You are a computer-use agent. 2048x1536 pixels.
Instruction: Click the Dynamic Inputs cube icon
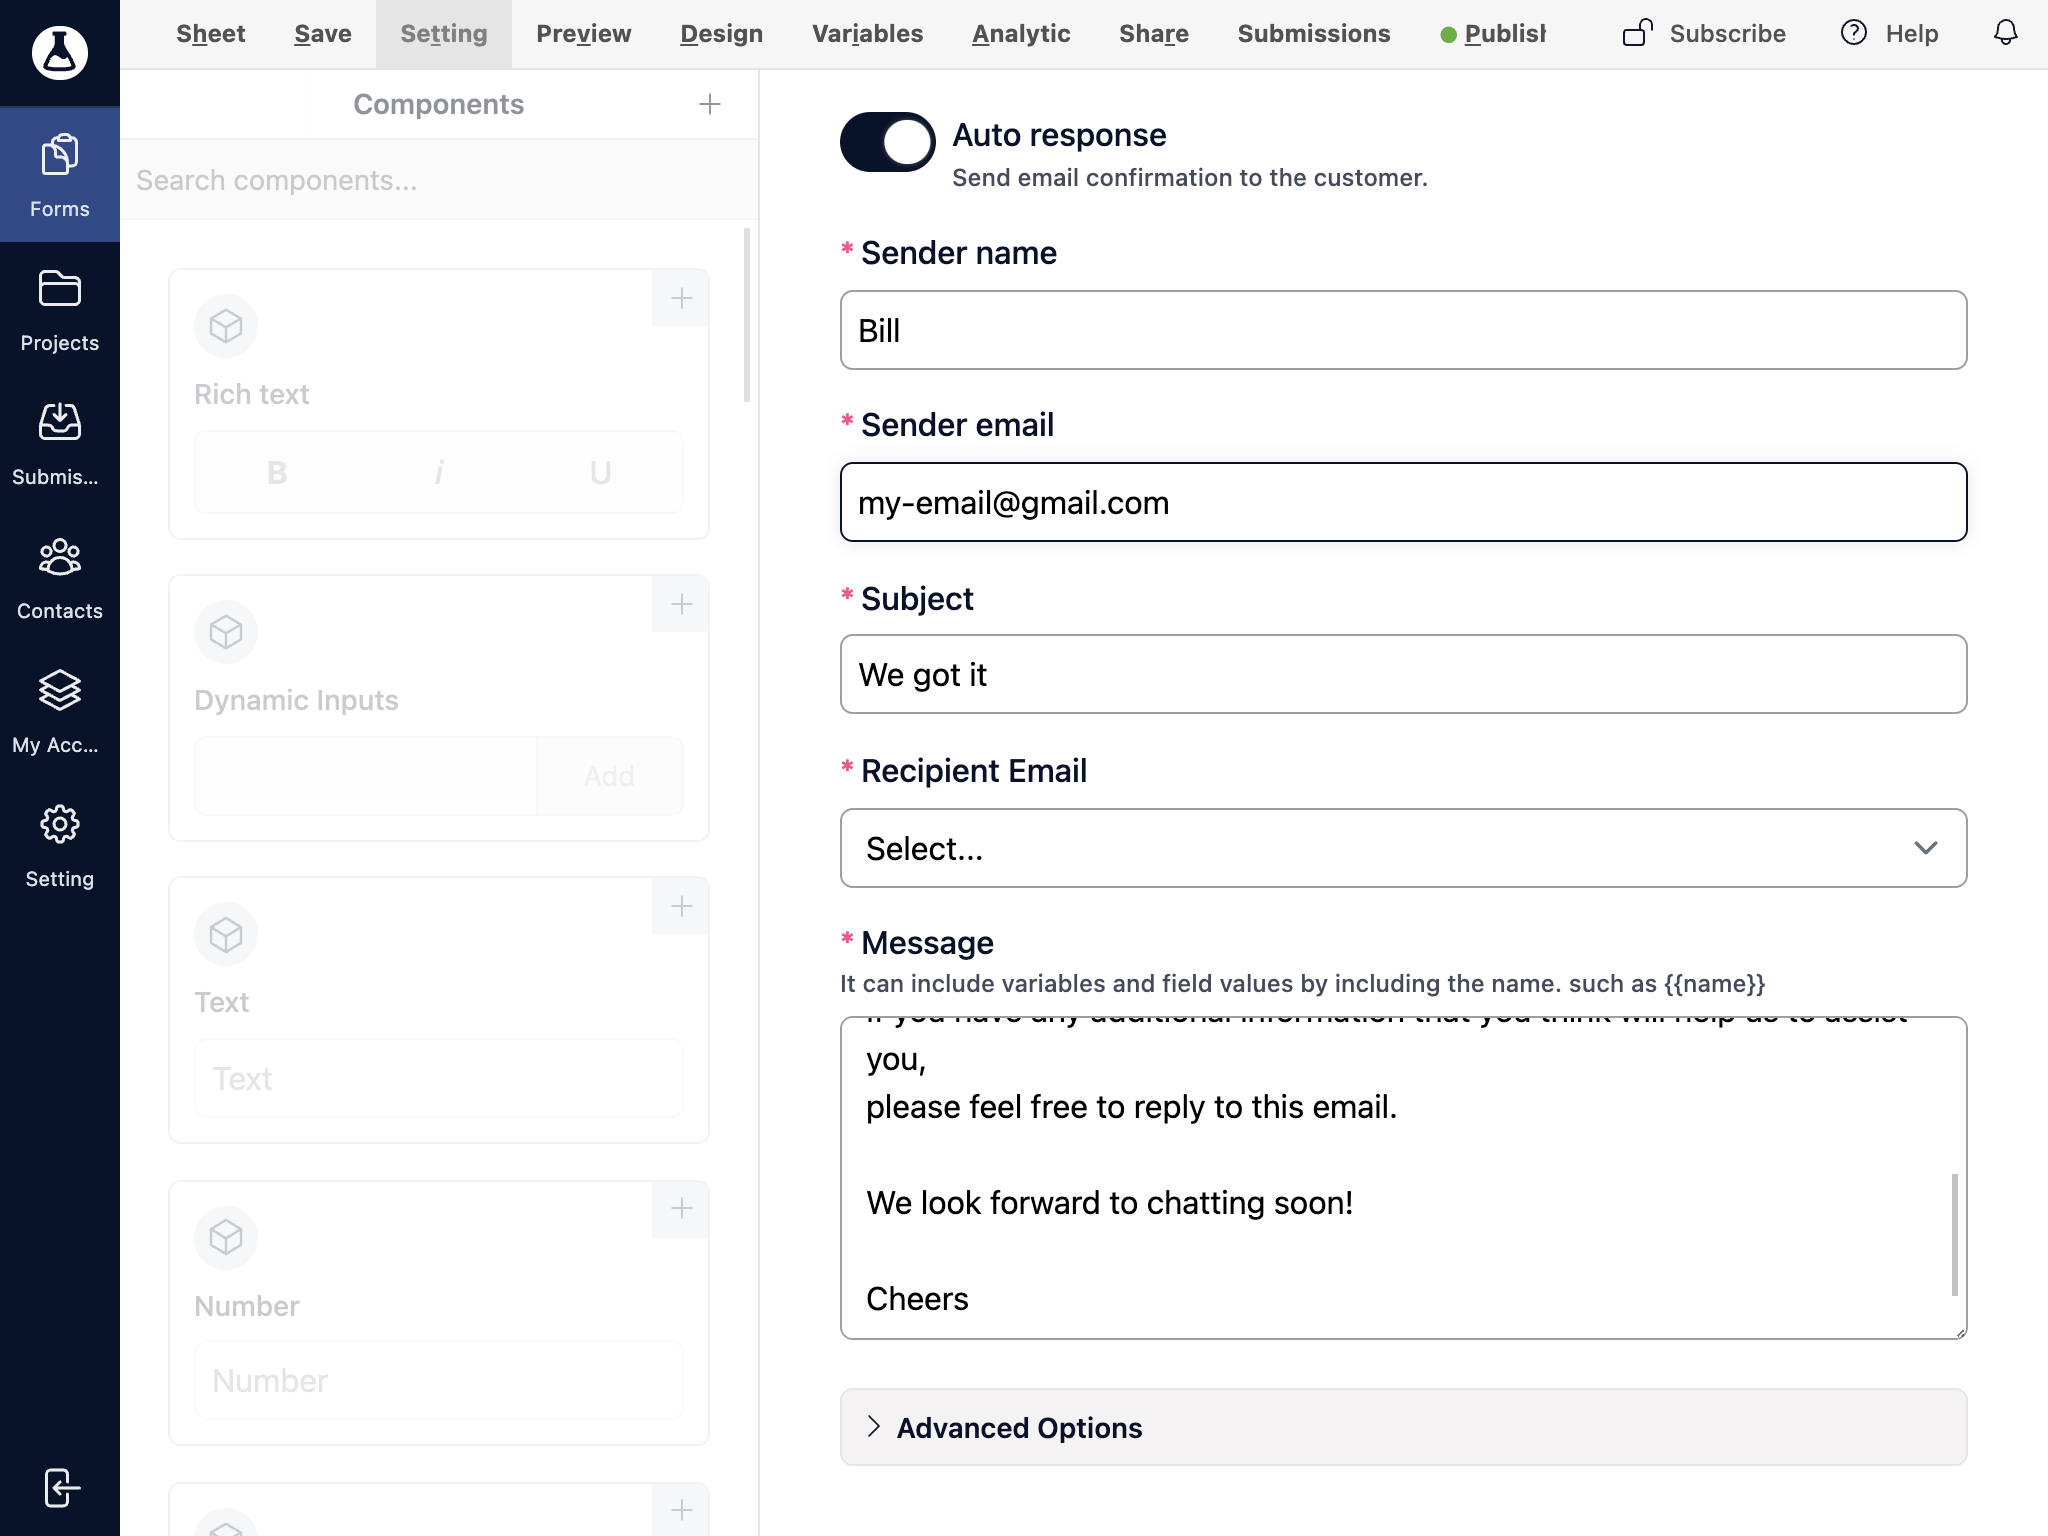pos(226,632)
